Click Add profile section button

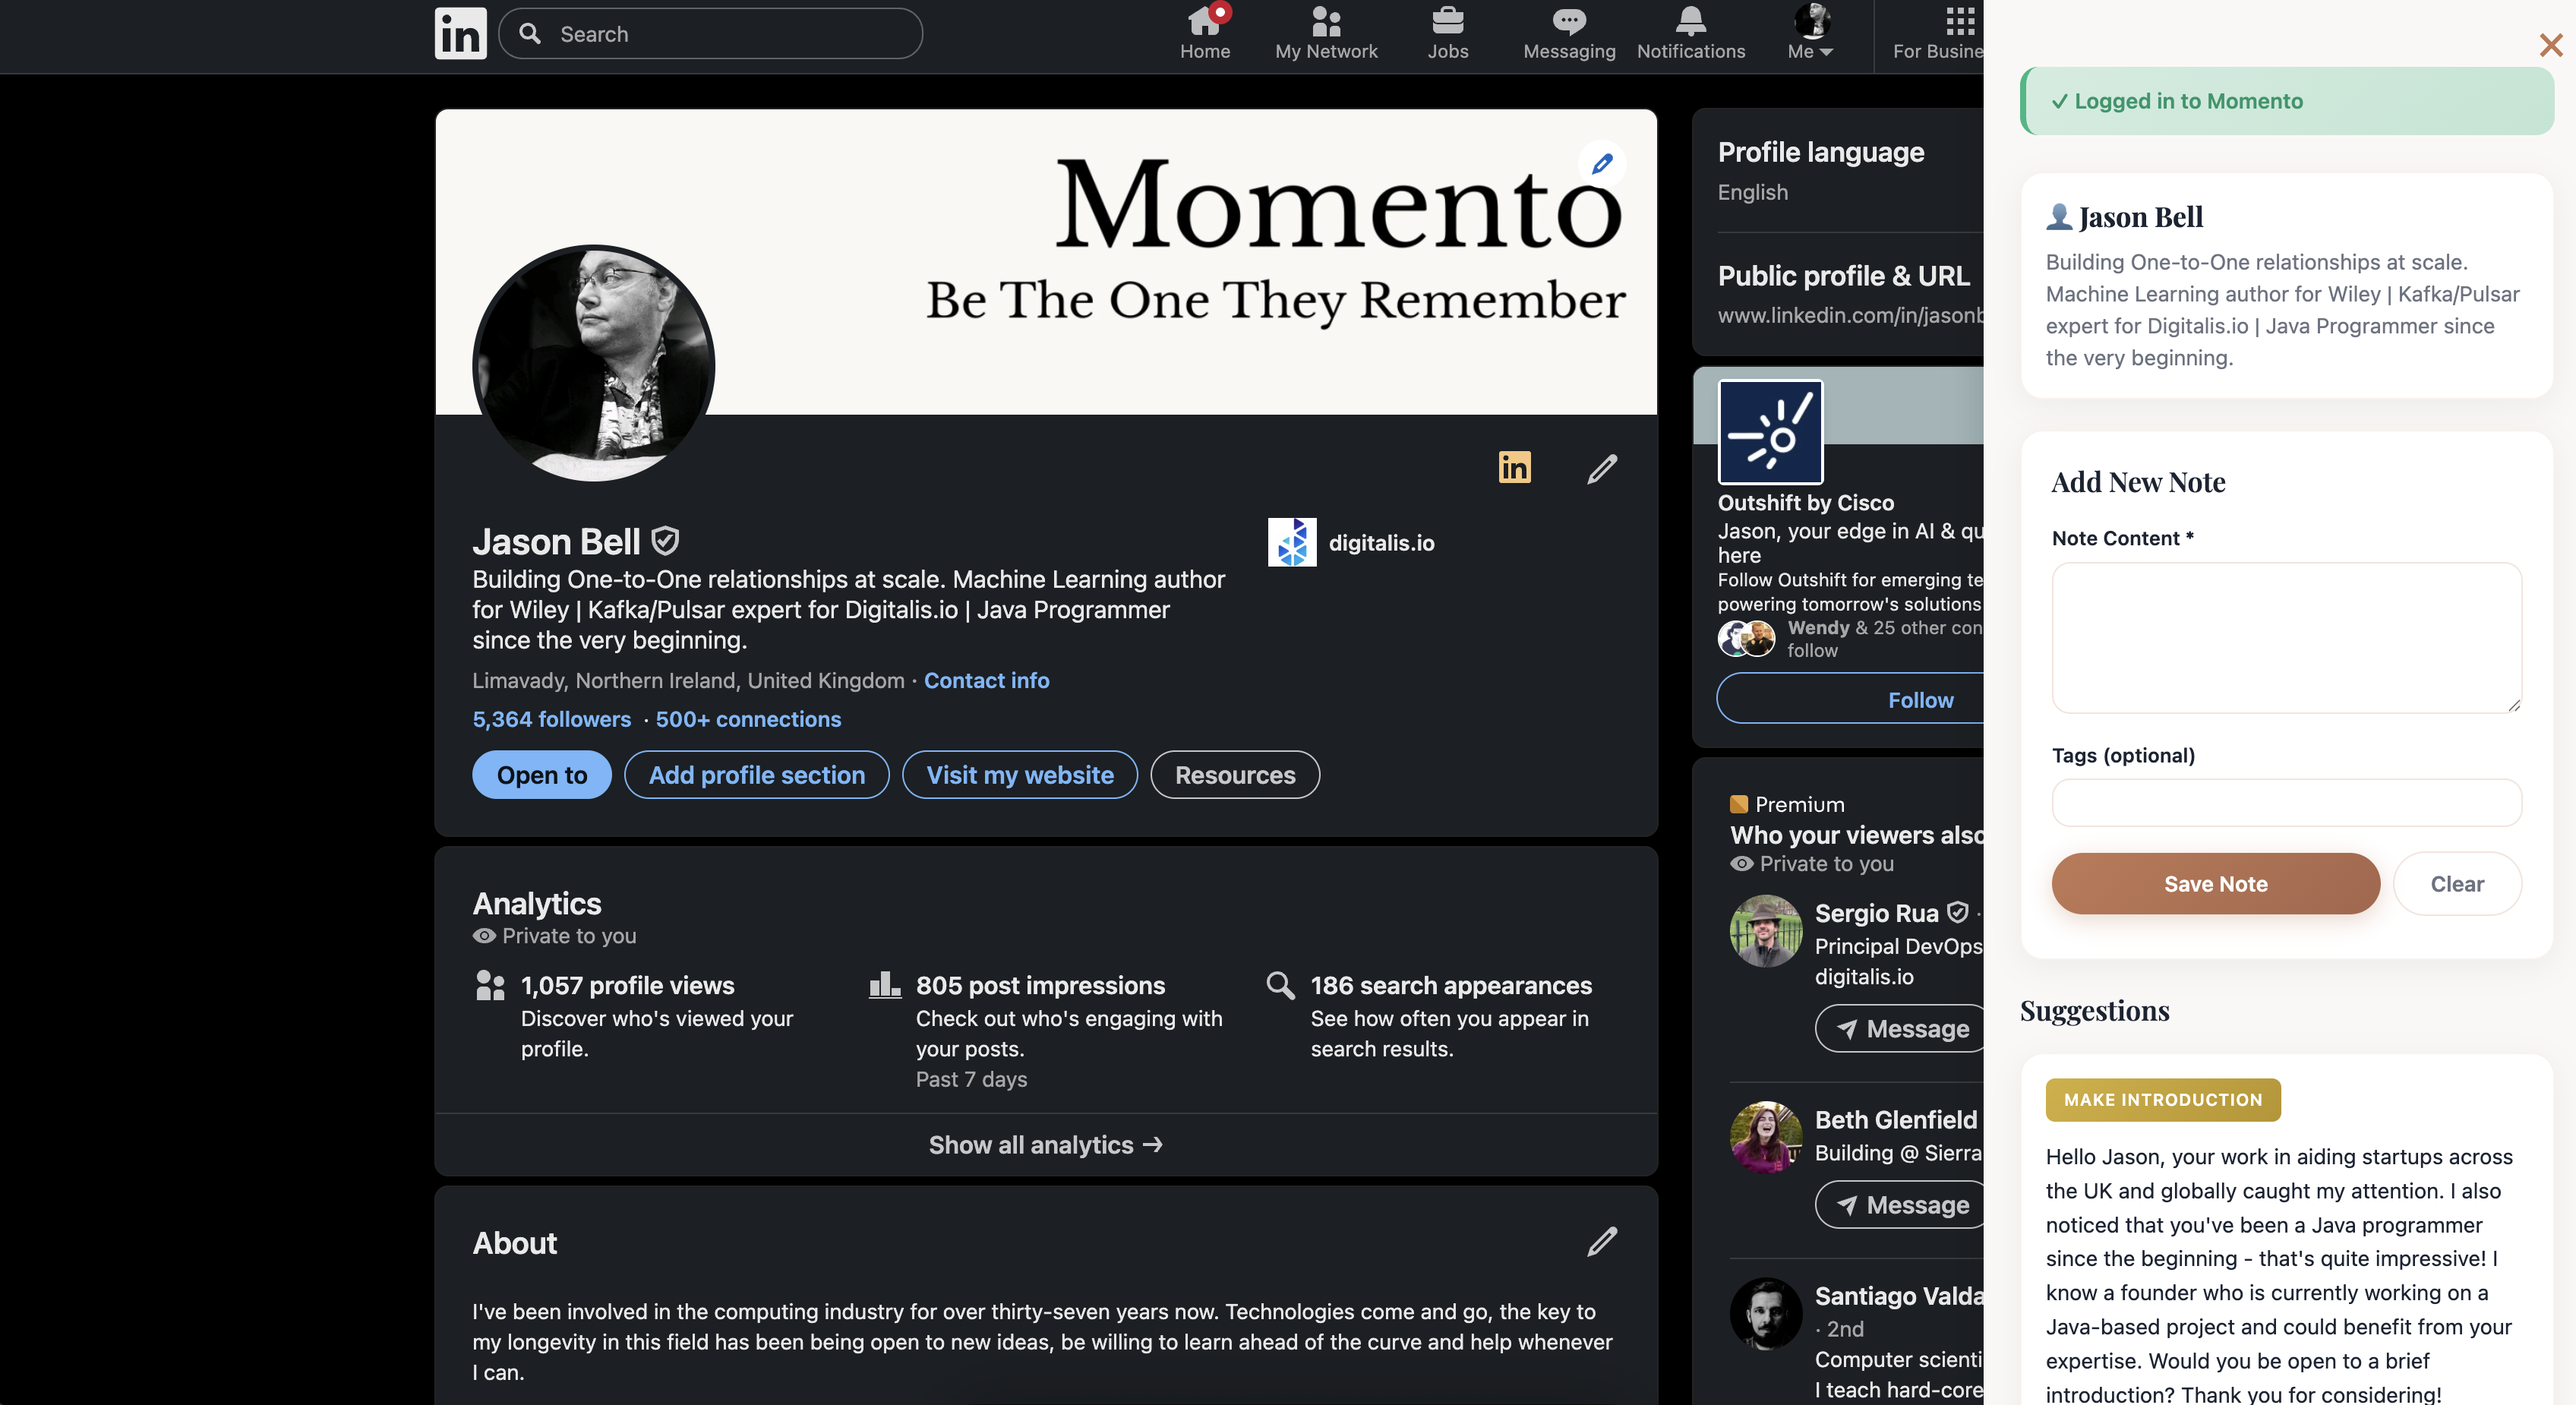pos(756,775)
